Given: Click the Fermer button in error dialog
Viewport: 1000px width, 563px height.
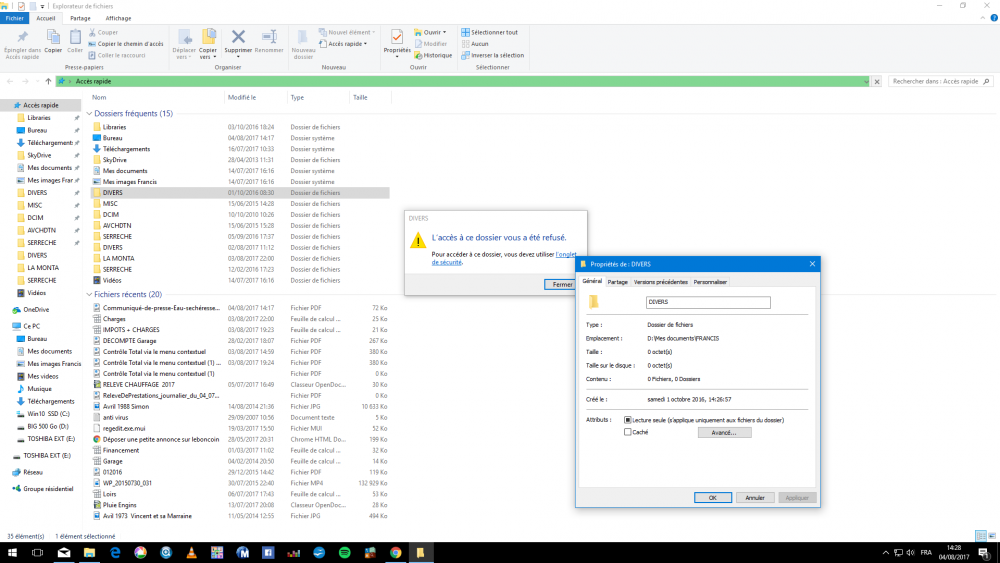Looking at the screenshot, I should 562,284.
